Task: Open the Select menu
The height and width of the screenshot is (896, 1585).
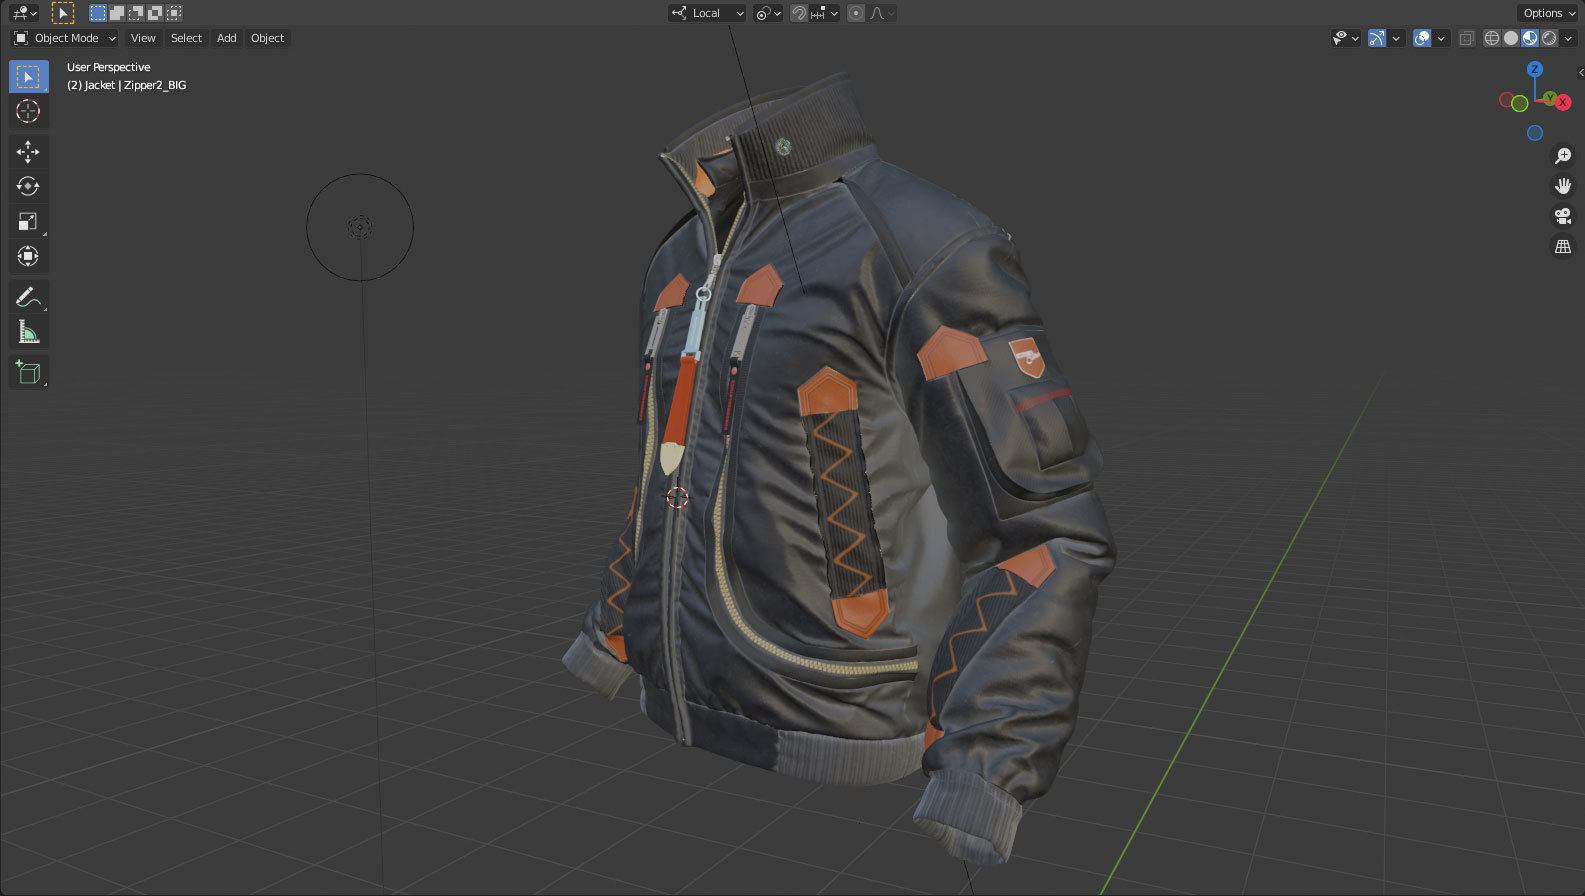Action: (186, 38)
